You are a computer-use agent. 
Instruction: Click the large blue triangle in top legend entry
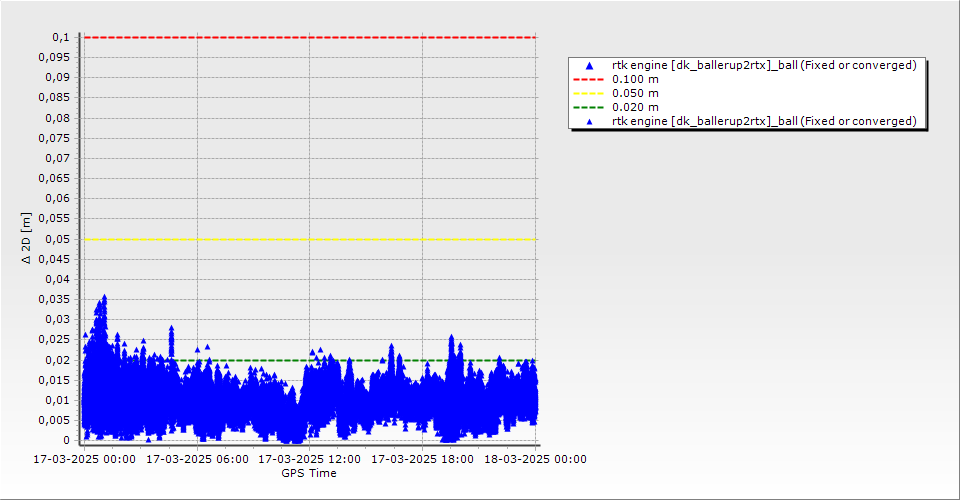tap(589, 65)
